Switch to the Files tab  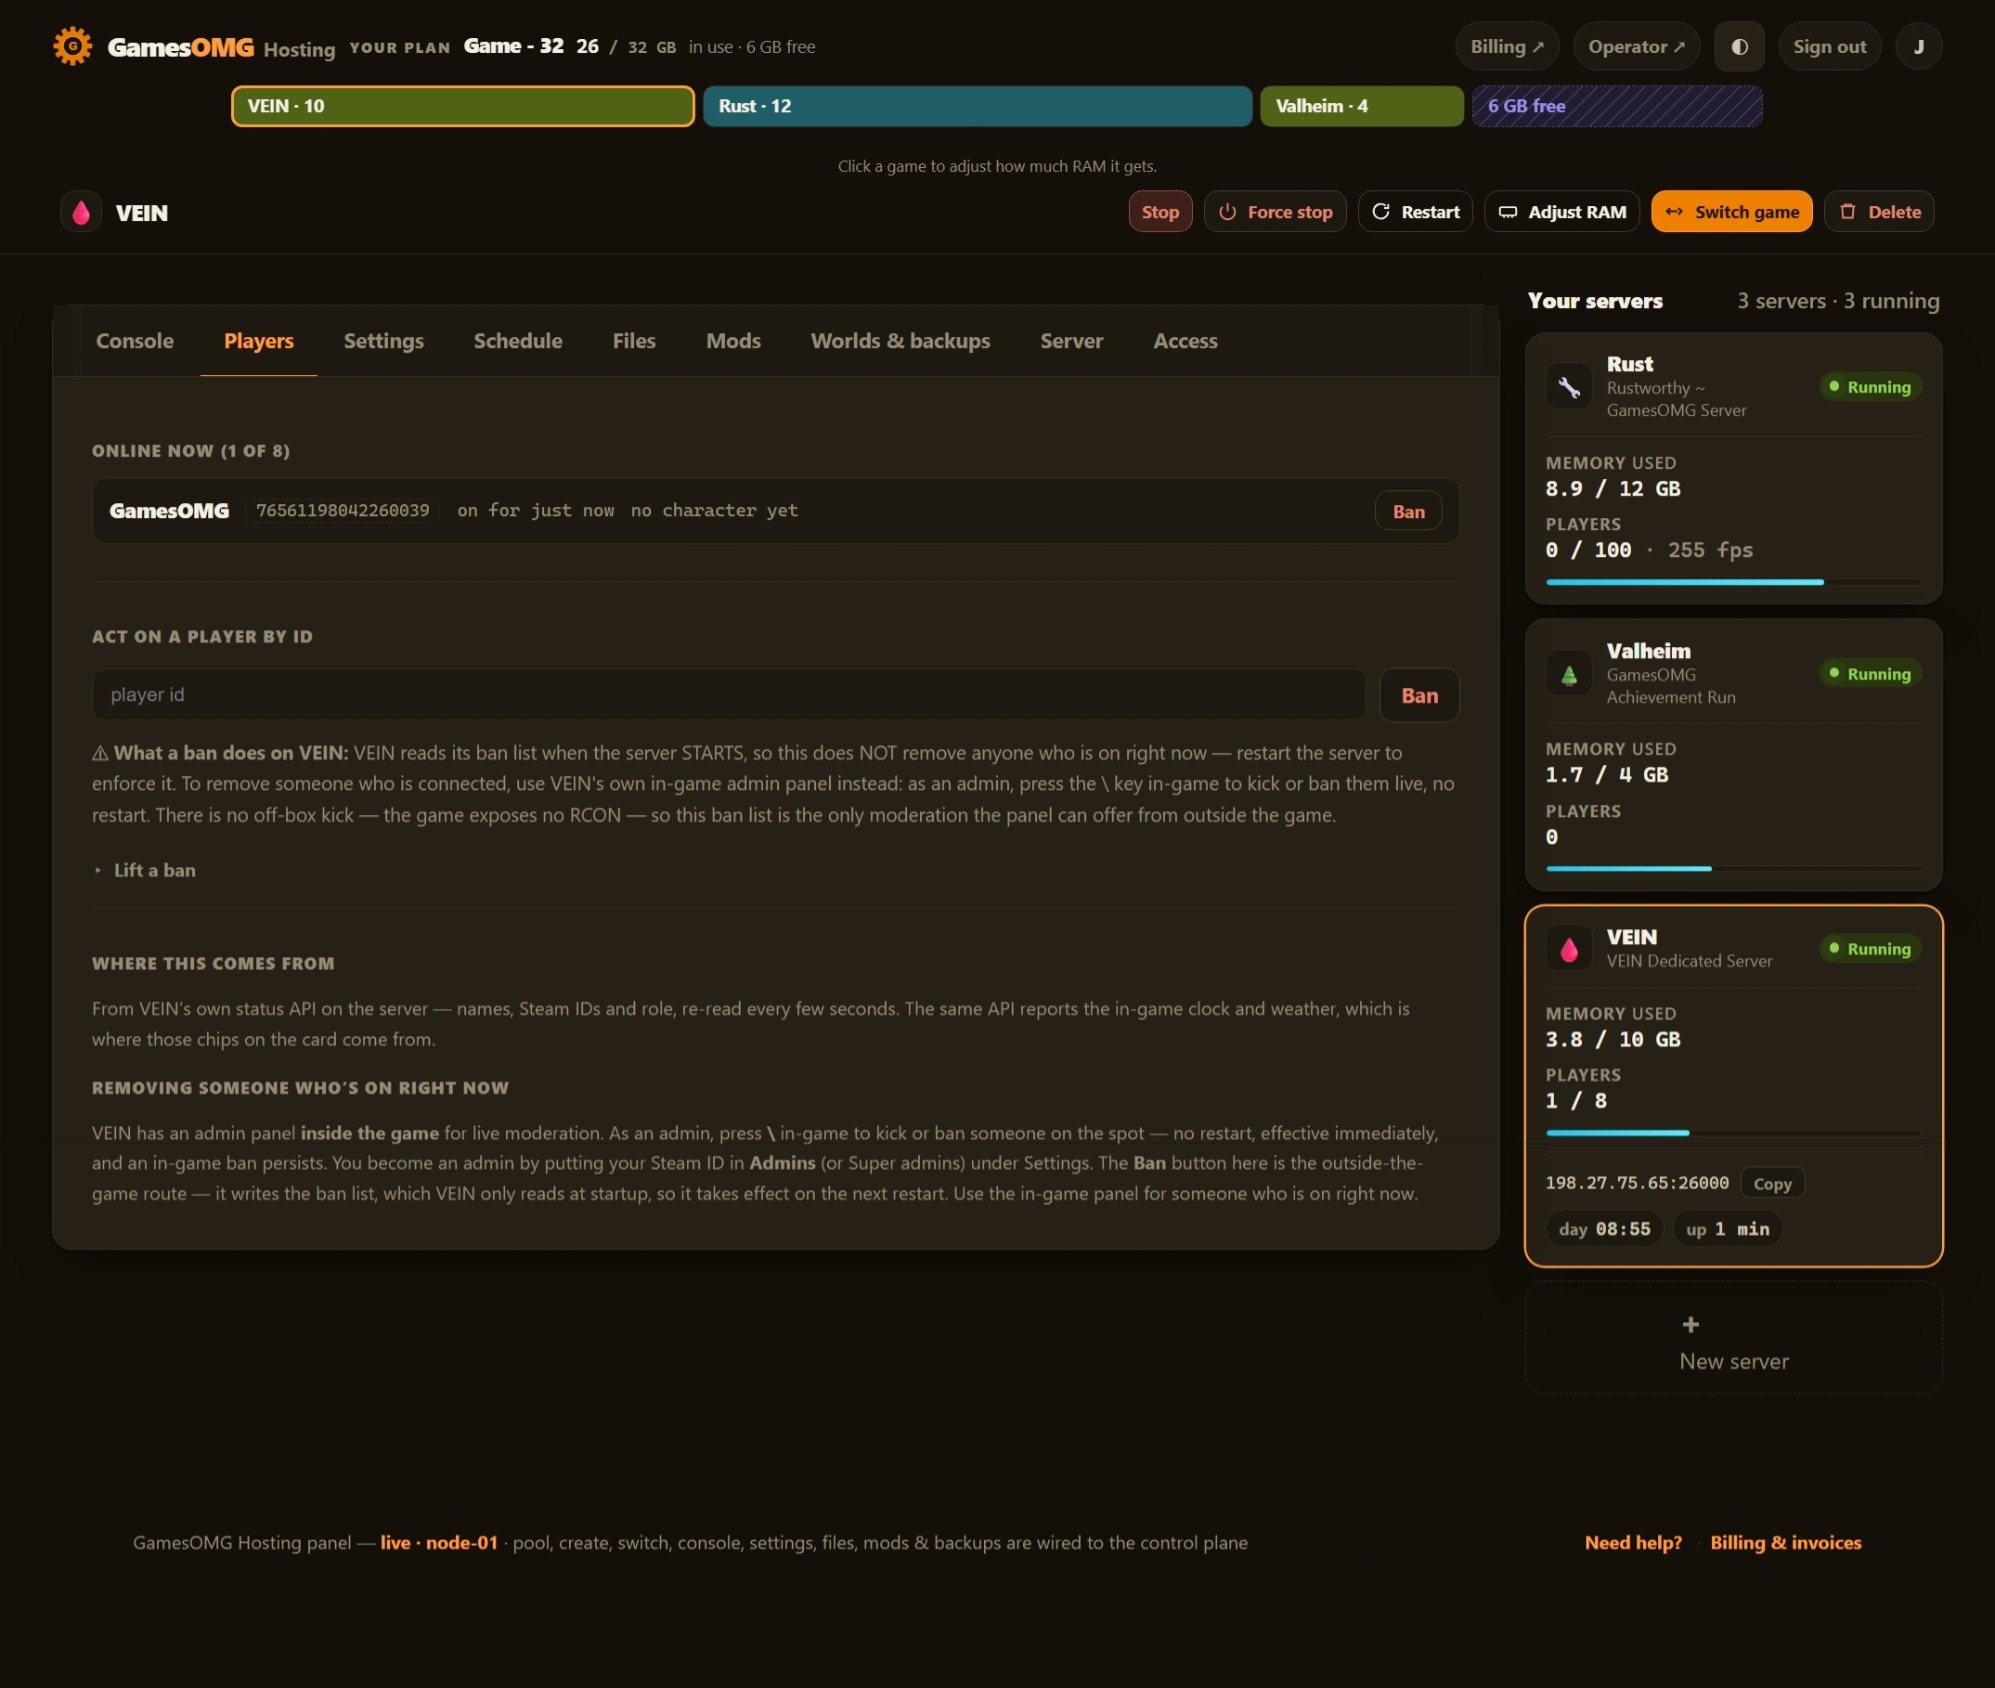pos(634,341)
